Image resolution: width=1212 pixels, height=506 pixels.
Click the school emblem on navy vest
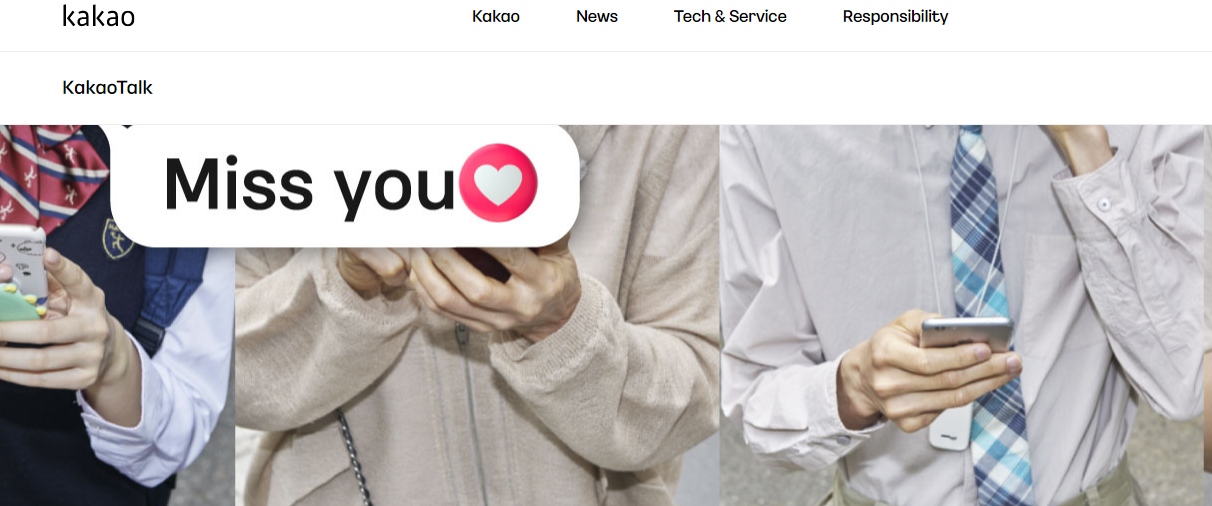click(x=120, y=239)
